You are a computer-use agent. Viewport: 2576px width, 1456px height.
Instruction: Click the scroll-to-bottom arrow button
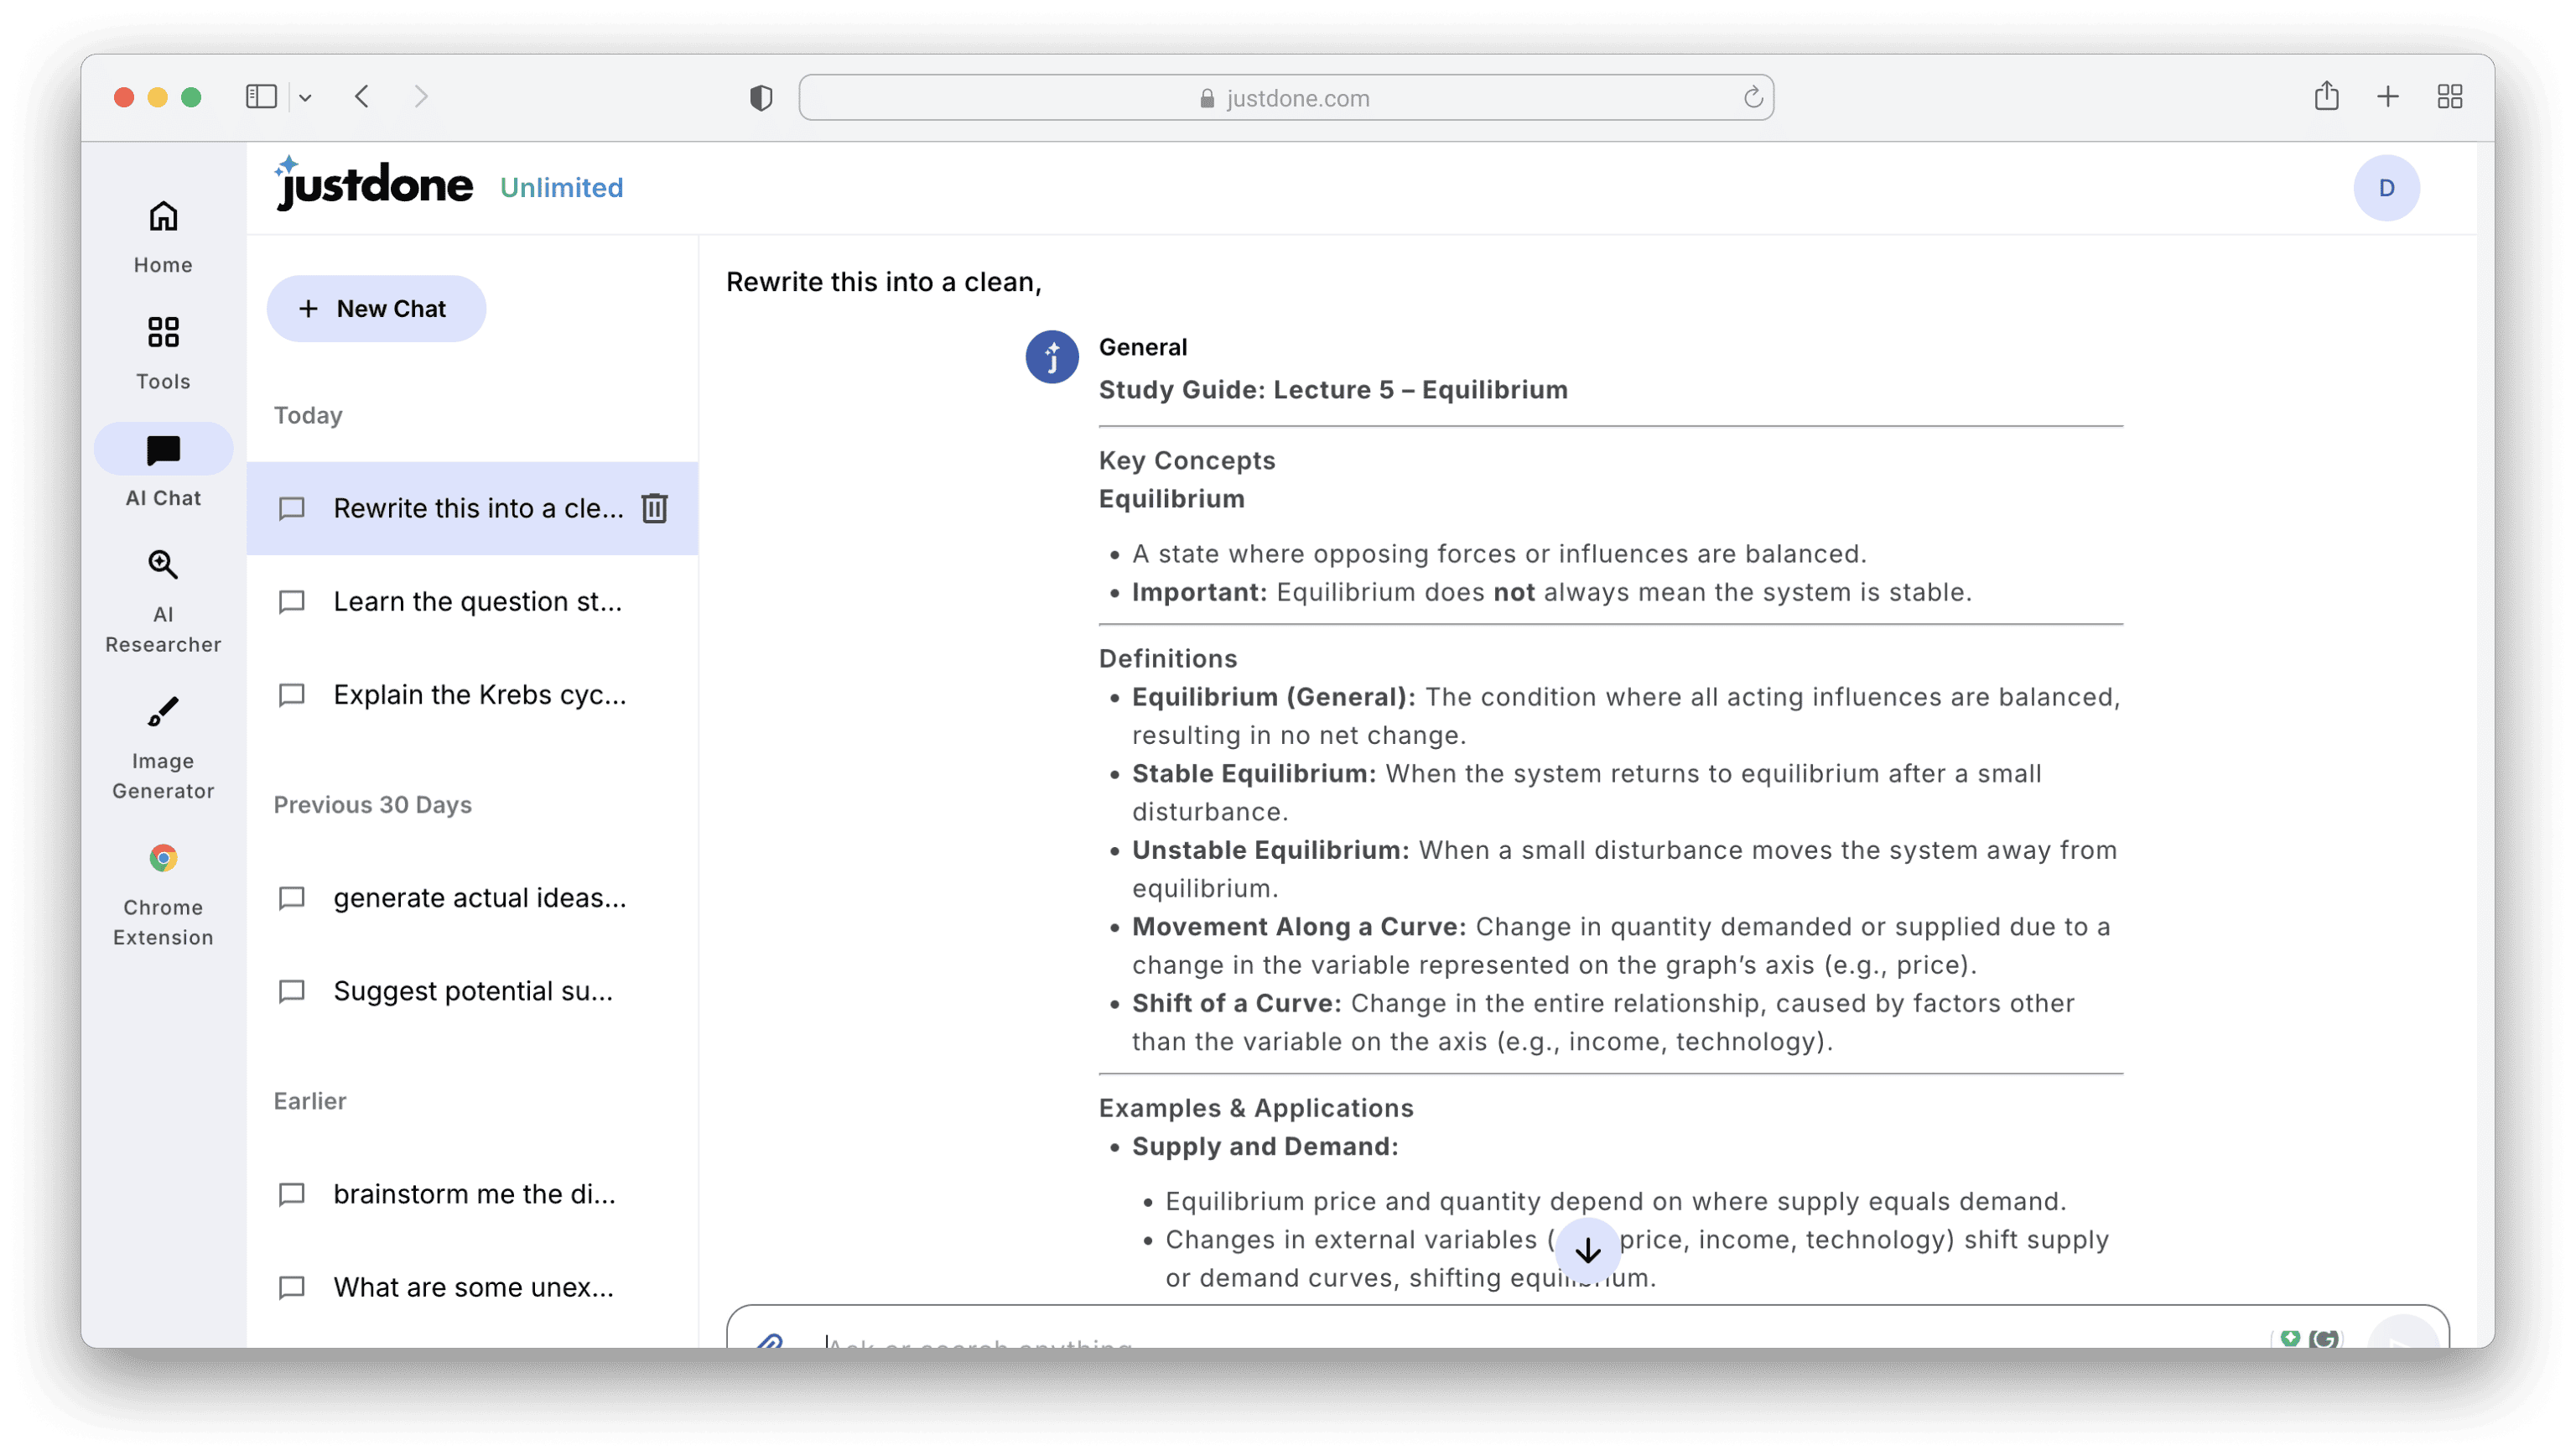[x=1587, y=1250]
